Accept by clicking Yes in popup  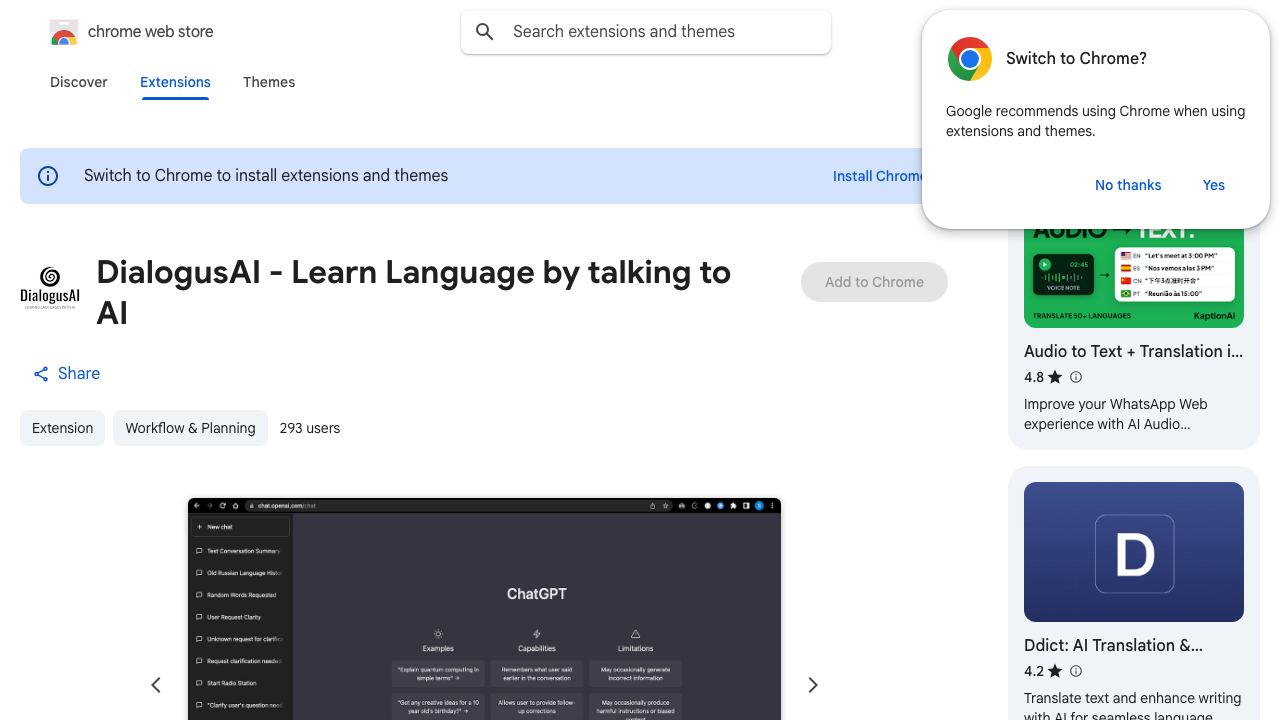click(1214, 185)
